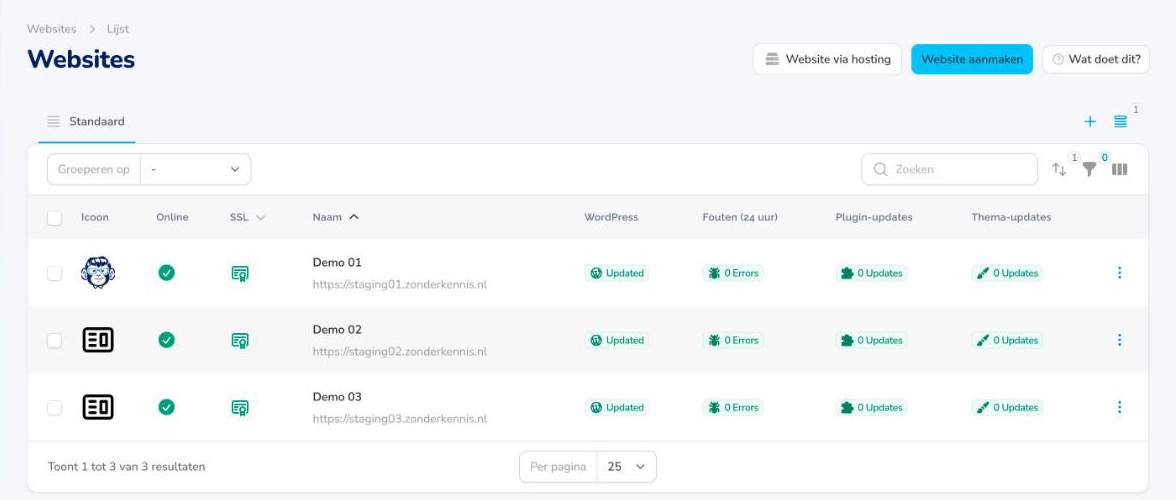
Task: Sort by the Naam column header
Action: tap(335, 217)
